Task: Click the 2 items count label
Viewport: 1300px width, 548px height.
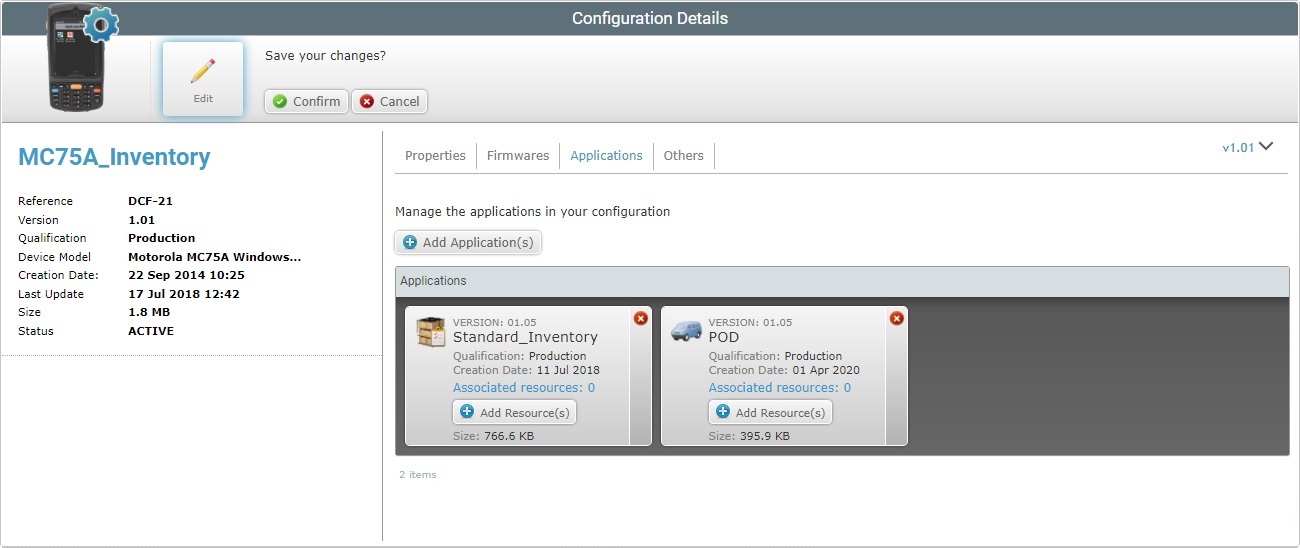Action: click(x=418, y=474)
